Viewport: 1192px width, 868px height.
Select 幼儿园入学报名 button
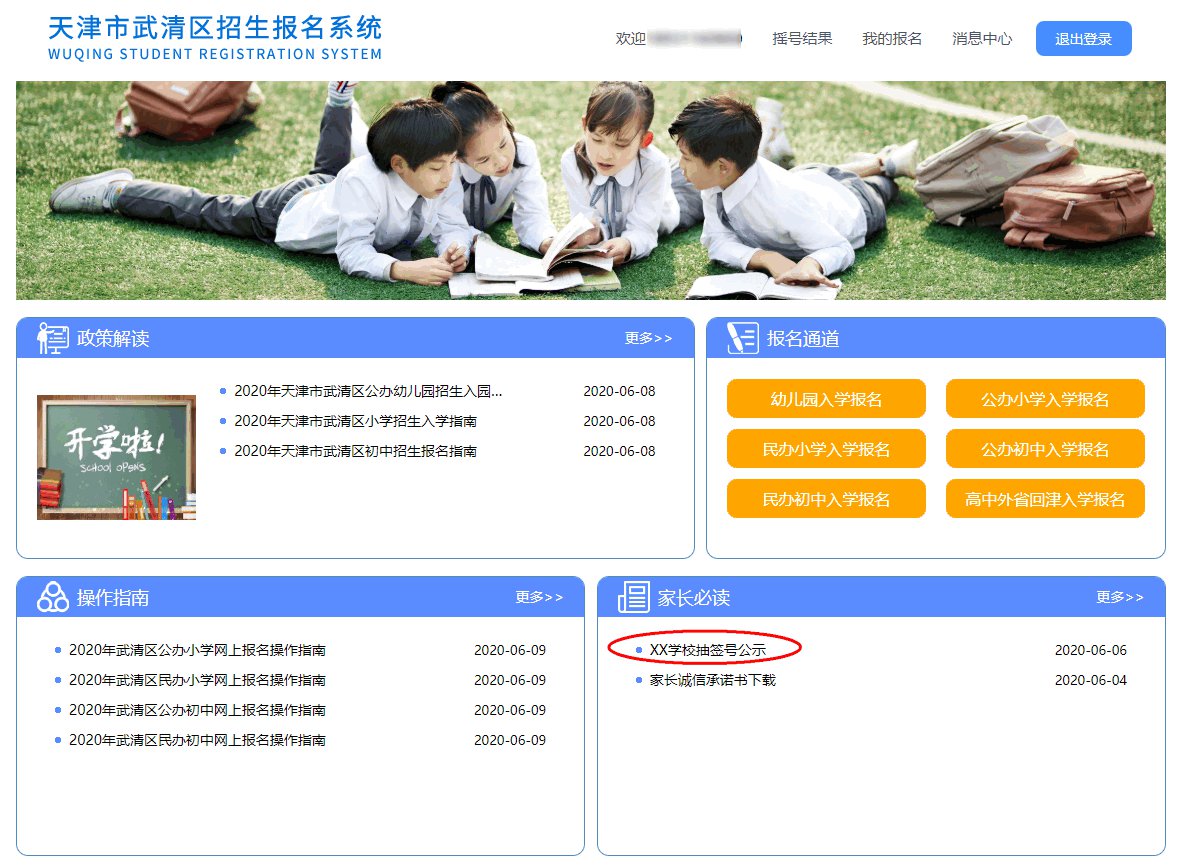[x=826, y=399]
